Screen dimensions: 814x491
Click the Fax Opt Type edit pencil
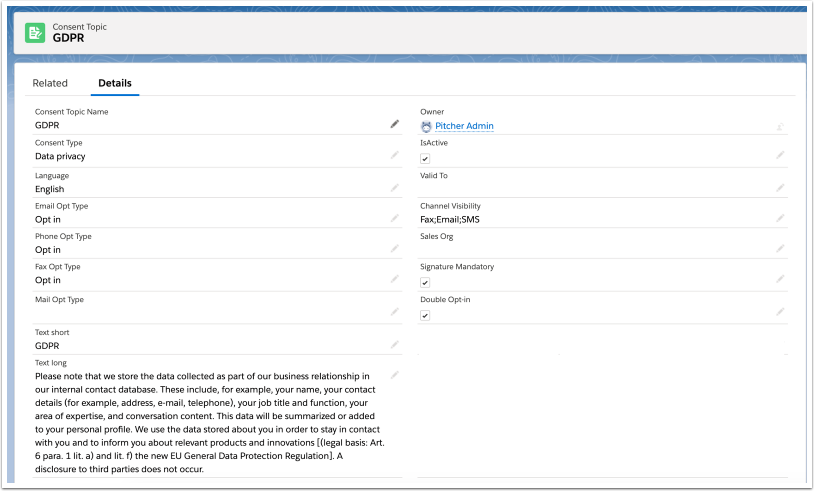click(x=394, y=280)
